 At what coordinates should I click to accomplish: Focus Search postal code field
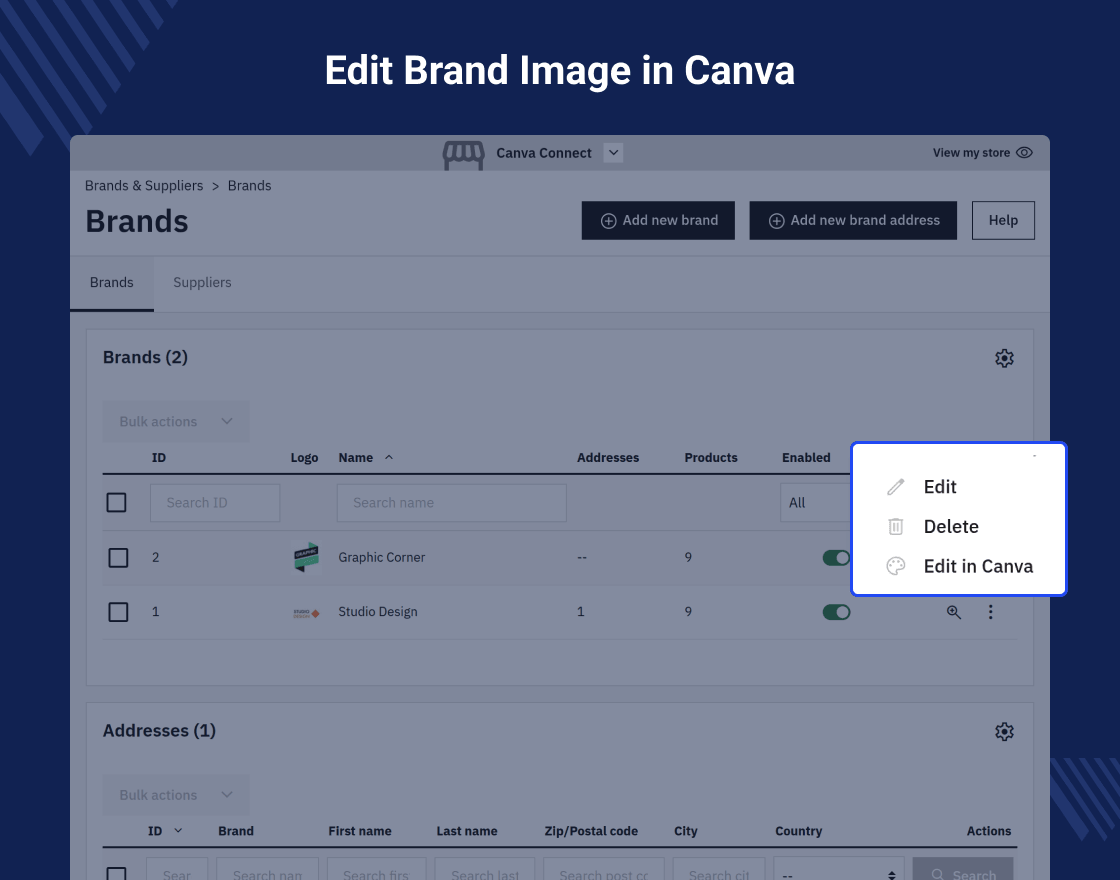coord(604,871)
